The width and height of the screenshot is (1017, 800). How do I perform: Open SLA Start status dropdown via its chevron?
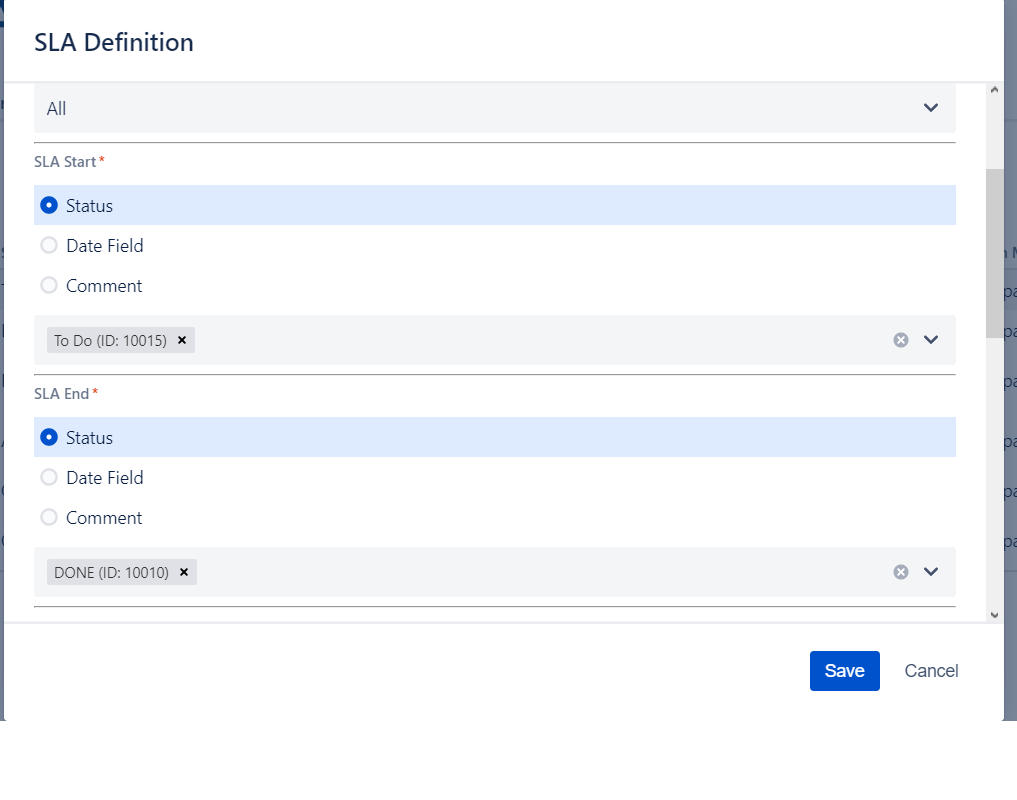pyautogui.click(x=931, y=340)
